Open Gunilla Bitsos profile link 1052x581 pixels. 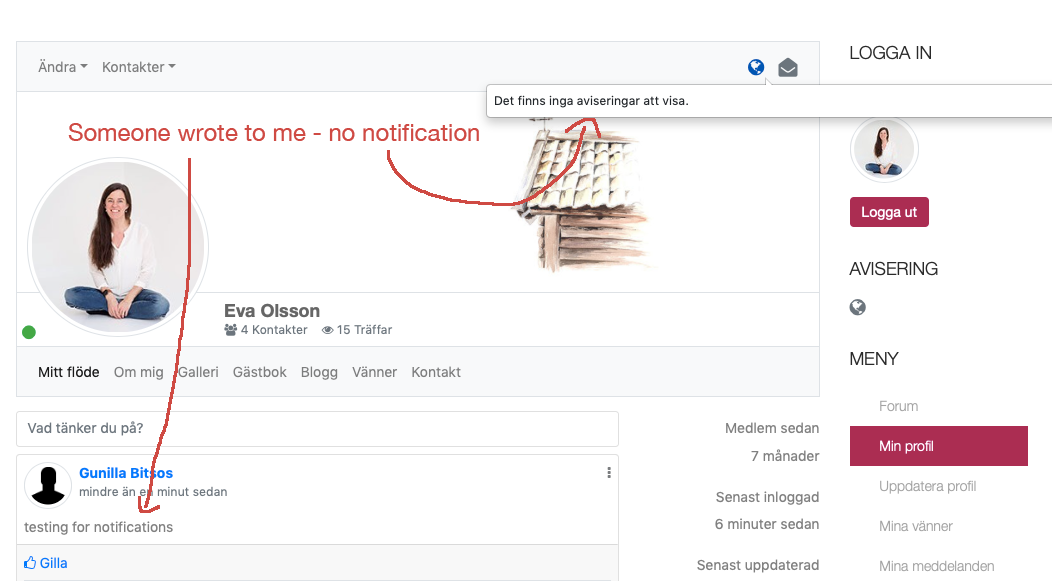126,473
